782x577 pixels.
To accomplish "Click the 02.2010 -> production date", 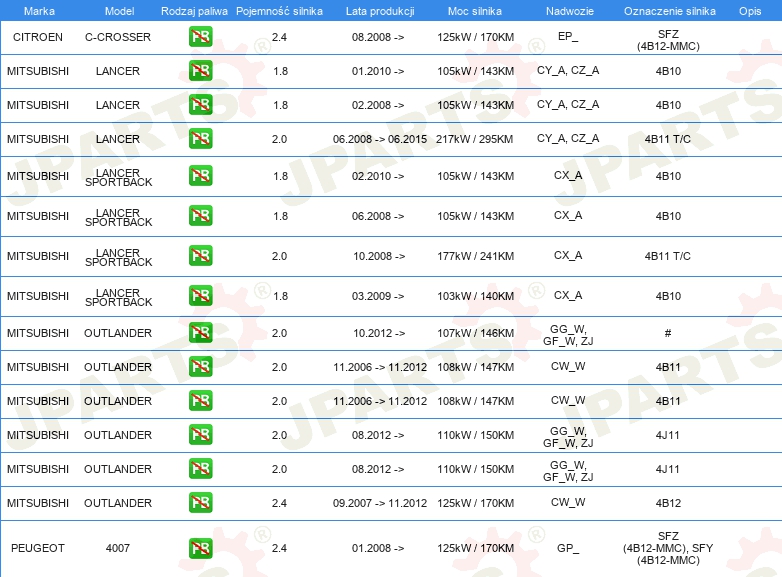I will pos(378,176).
